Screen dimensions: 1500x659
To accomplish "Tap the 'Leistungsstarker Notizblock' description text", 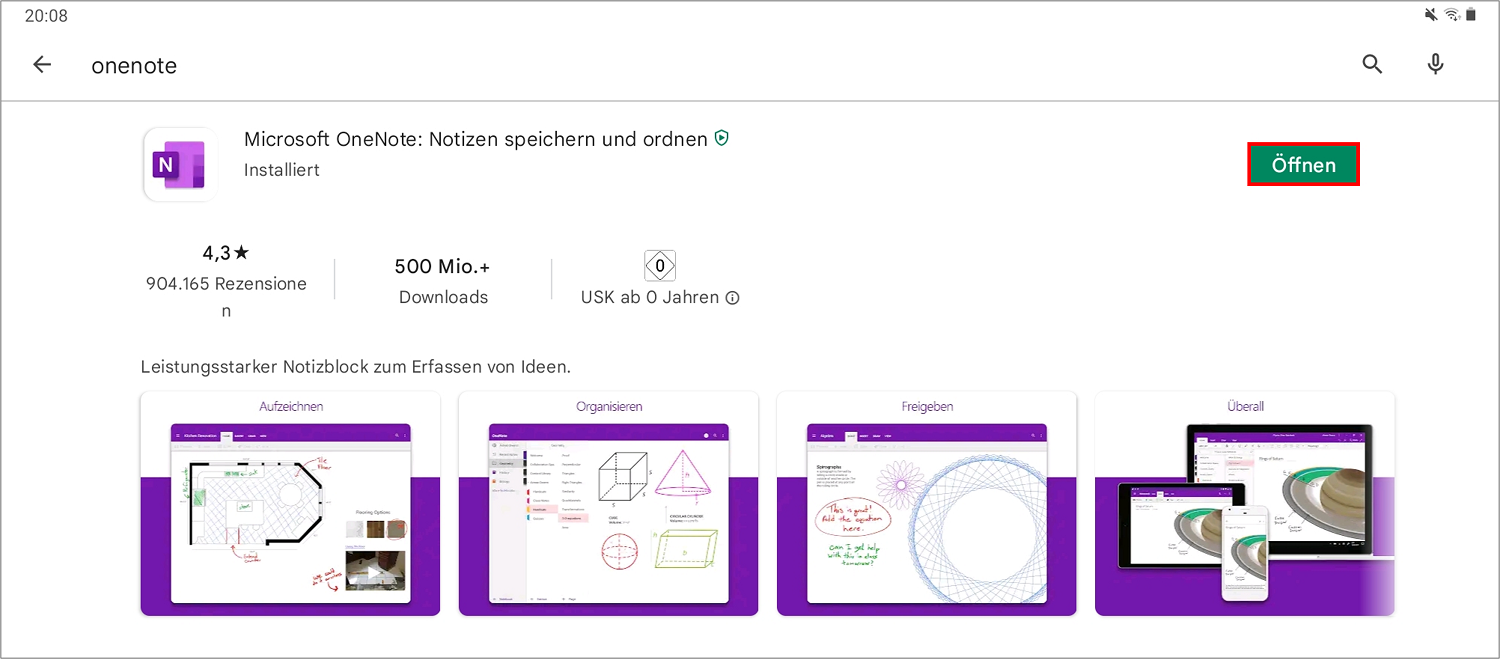I will (x=356, y=367).
